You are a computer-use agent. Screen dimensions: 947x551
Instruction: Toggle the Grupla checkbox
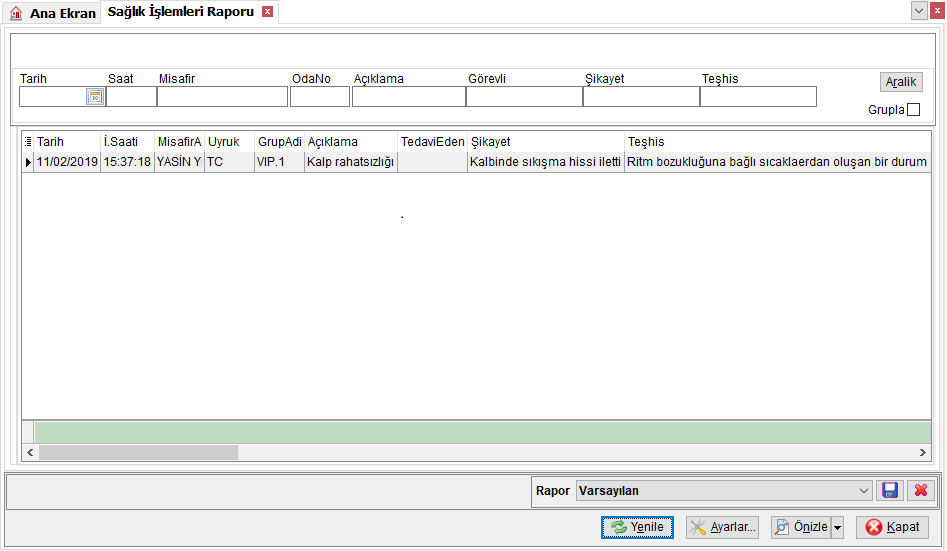(914, 109)
